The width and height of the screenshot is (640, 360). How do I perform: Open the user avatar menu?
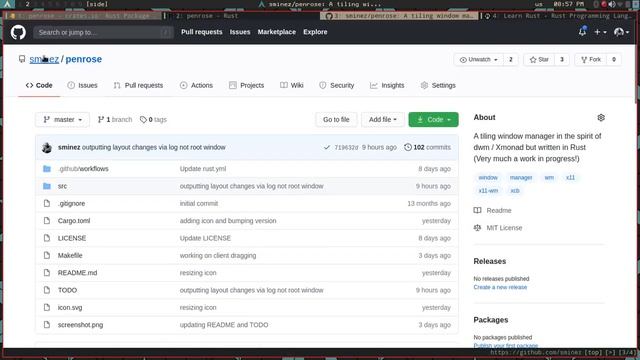click(x=621, y=32)
